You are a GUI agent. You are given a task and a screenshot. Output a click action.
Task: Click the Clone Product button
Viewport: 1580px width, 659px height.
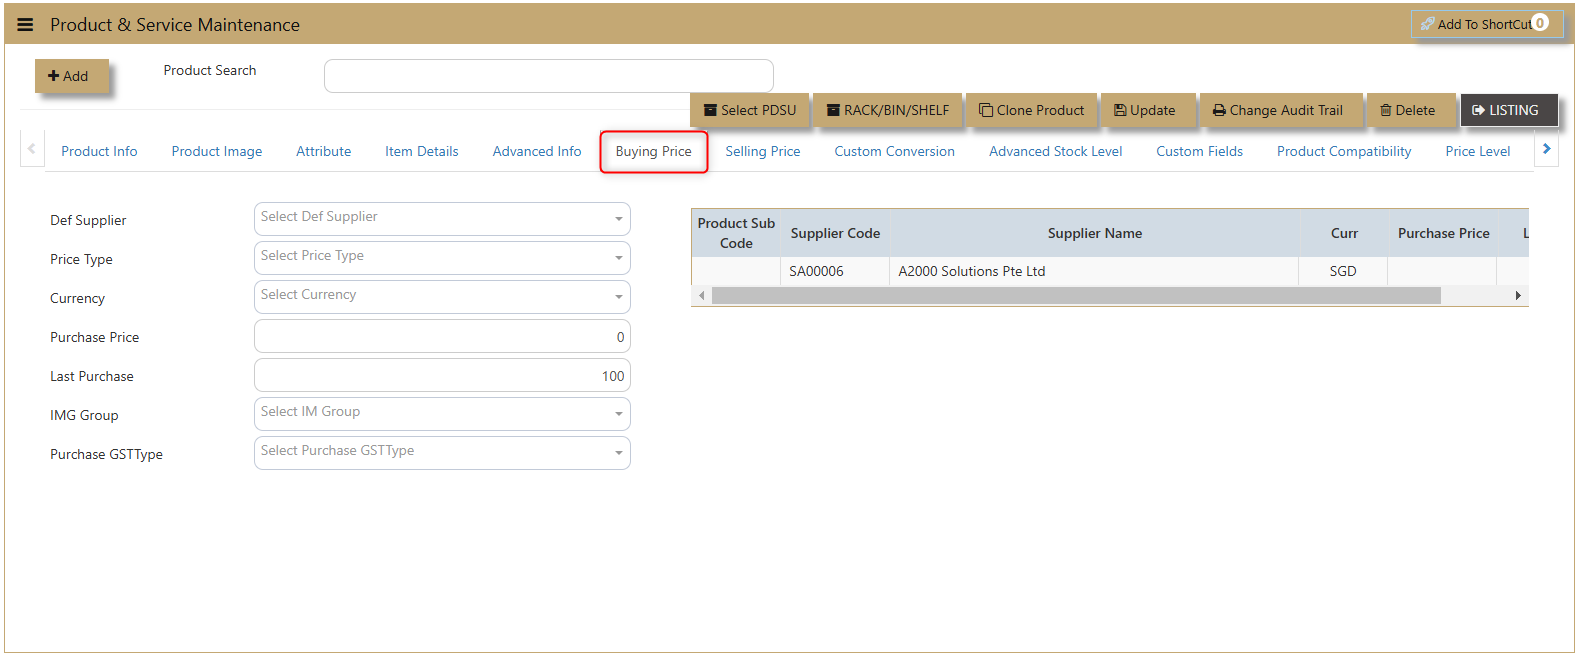[x=1032, y=110]
